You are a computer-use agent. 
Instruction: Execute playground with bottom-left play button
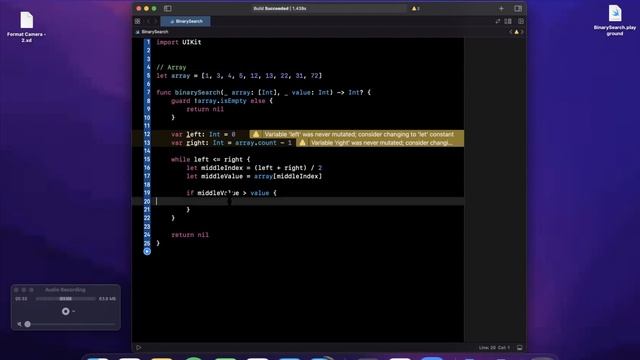[x=138, y=348]
